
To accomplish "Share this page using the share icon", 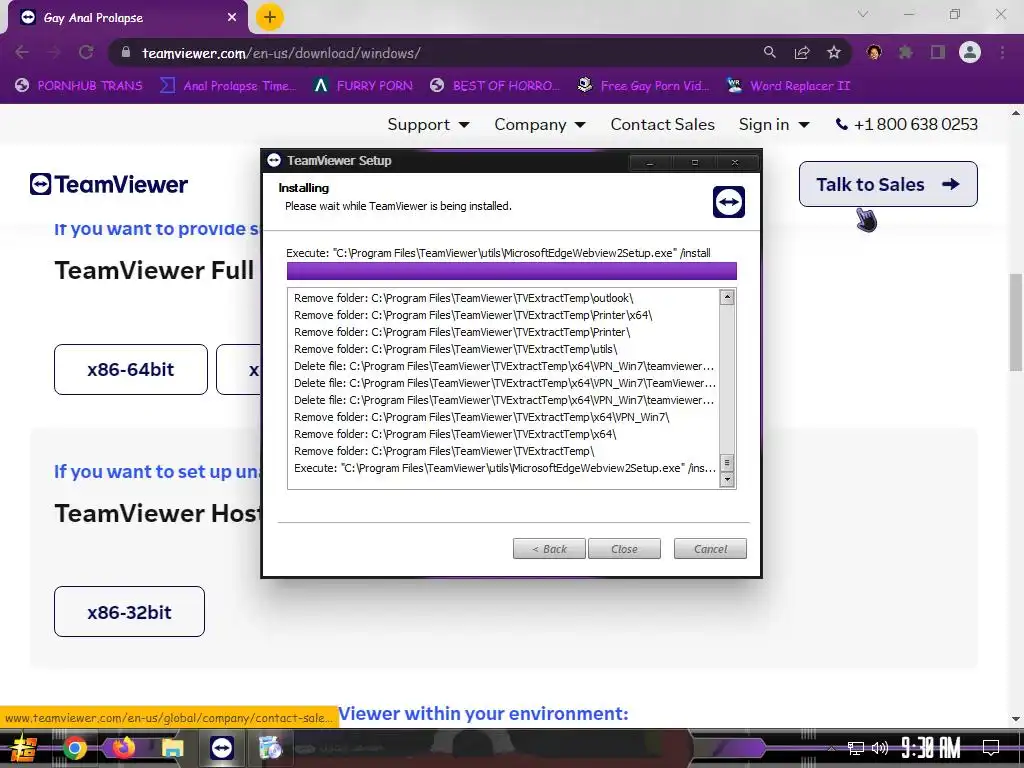I will pos(801,53).
